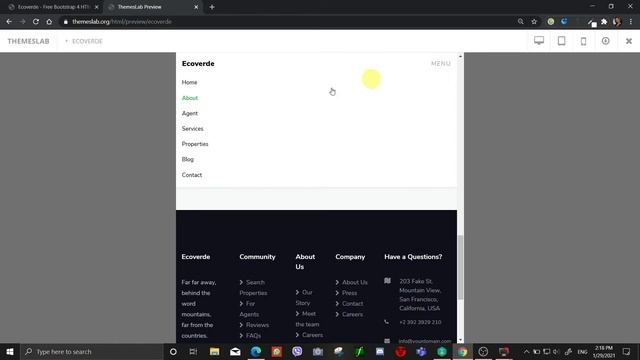This screenshot has height=360, width=640.
Task: Open File Explorer from taskbar
Action: point(214,351)
